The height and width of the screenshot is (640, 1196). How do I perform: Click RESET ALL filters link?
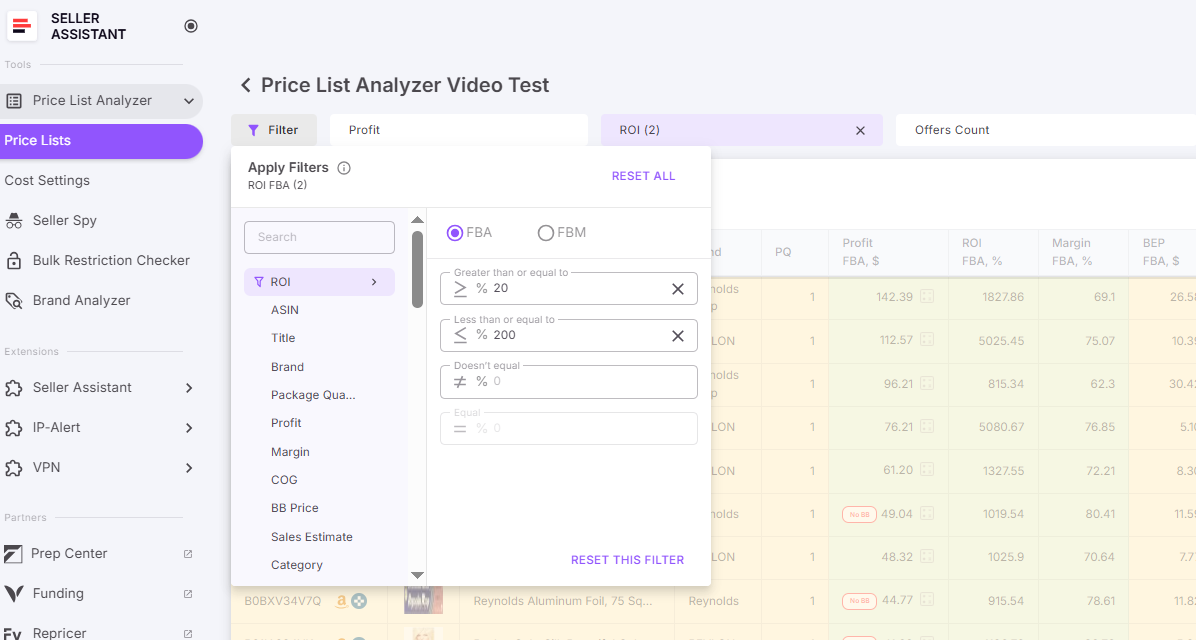point(643,176)
